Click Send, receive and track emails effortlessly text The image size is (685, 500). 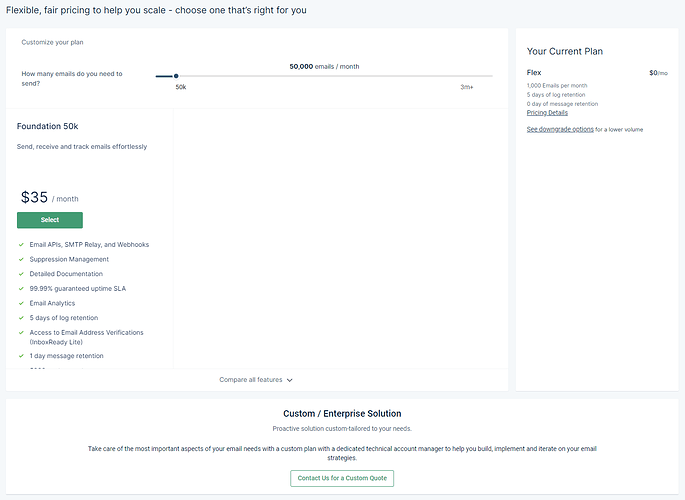coord(82,147)
